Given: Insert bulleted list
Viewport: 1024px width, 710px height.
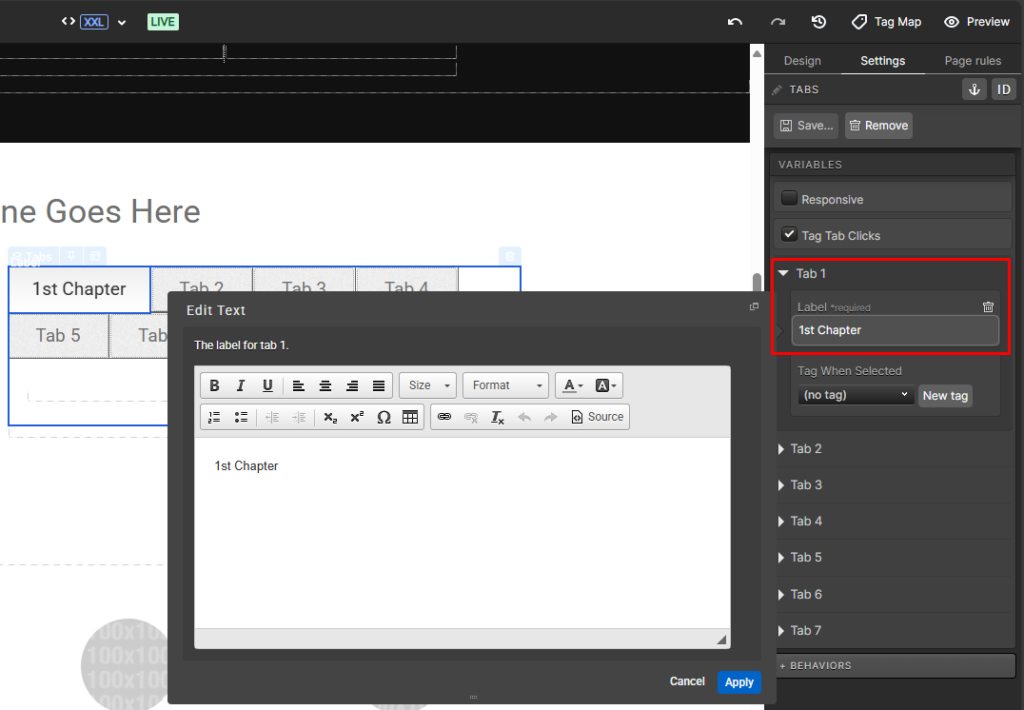Looking at the screenshot, I should 241,417.
